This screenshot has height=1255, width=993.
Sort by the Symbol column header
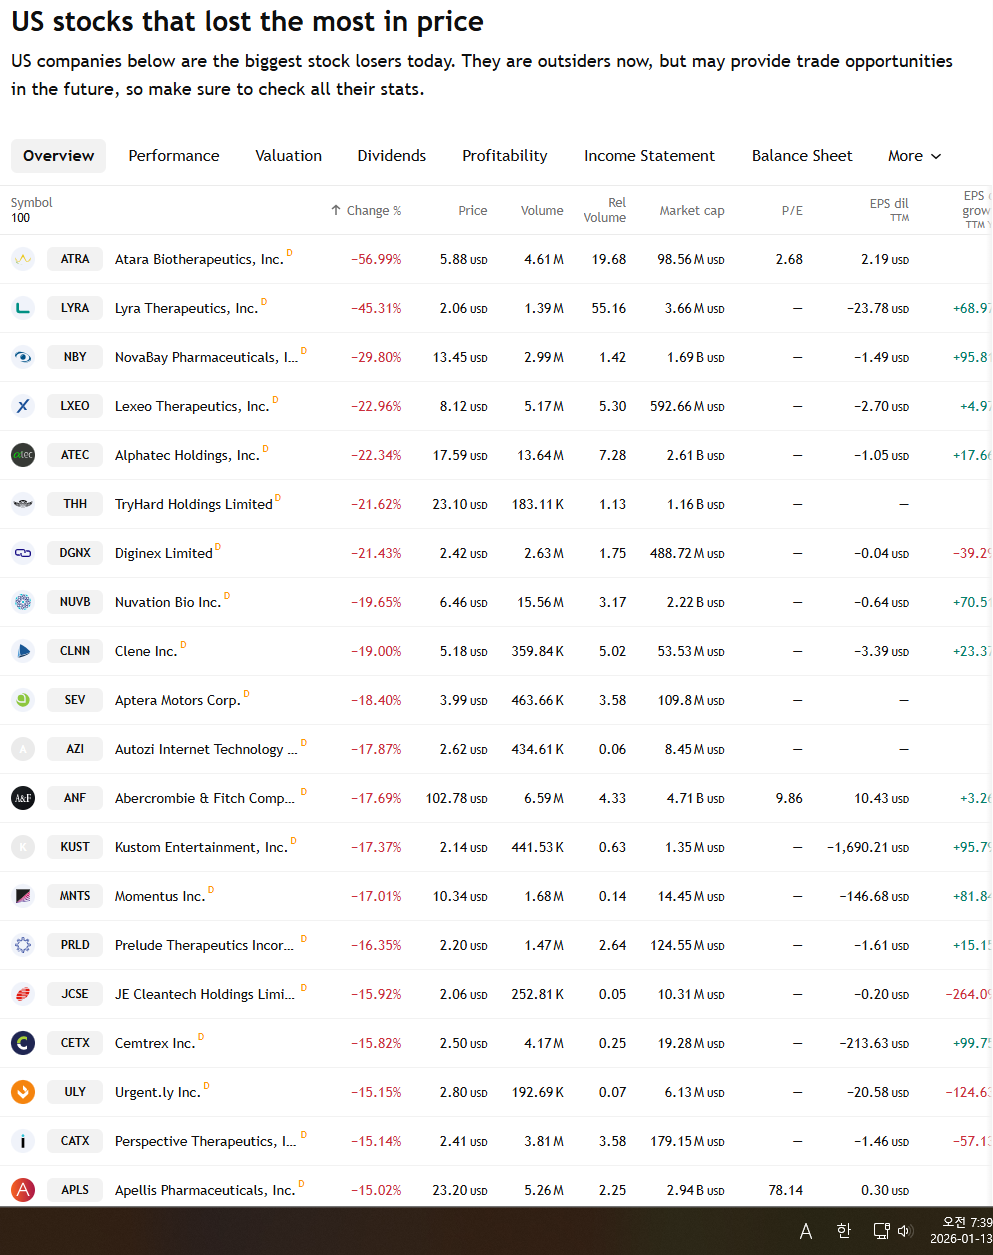32,203
